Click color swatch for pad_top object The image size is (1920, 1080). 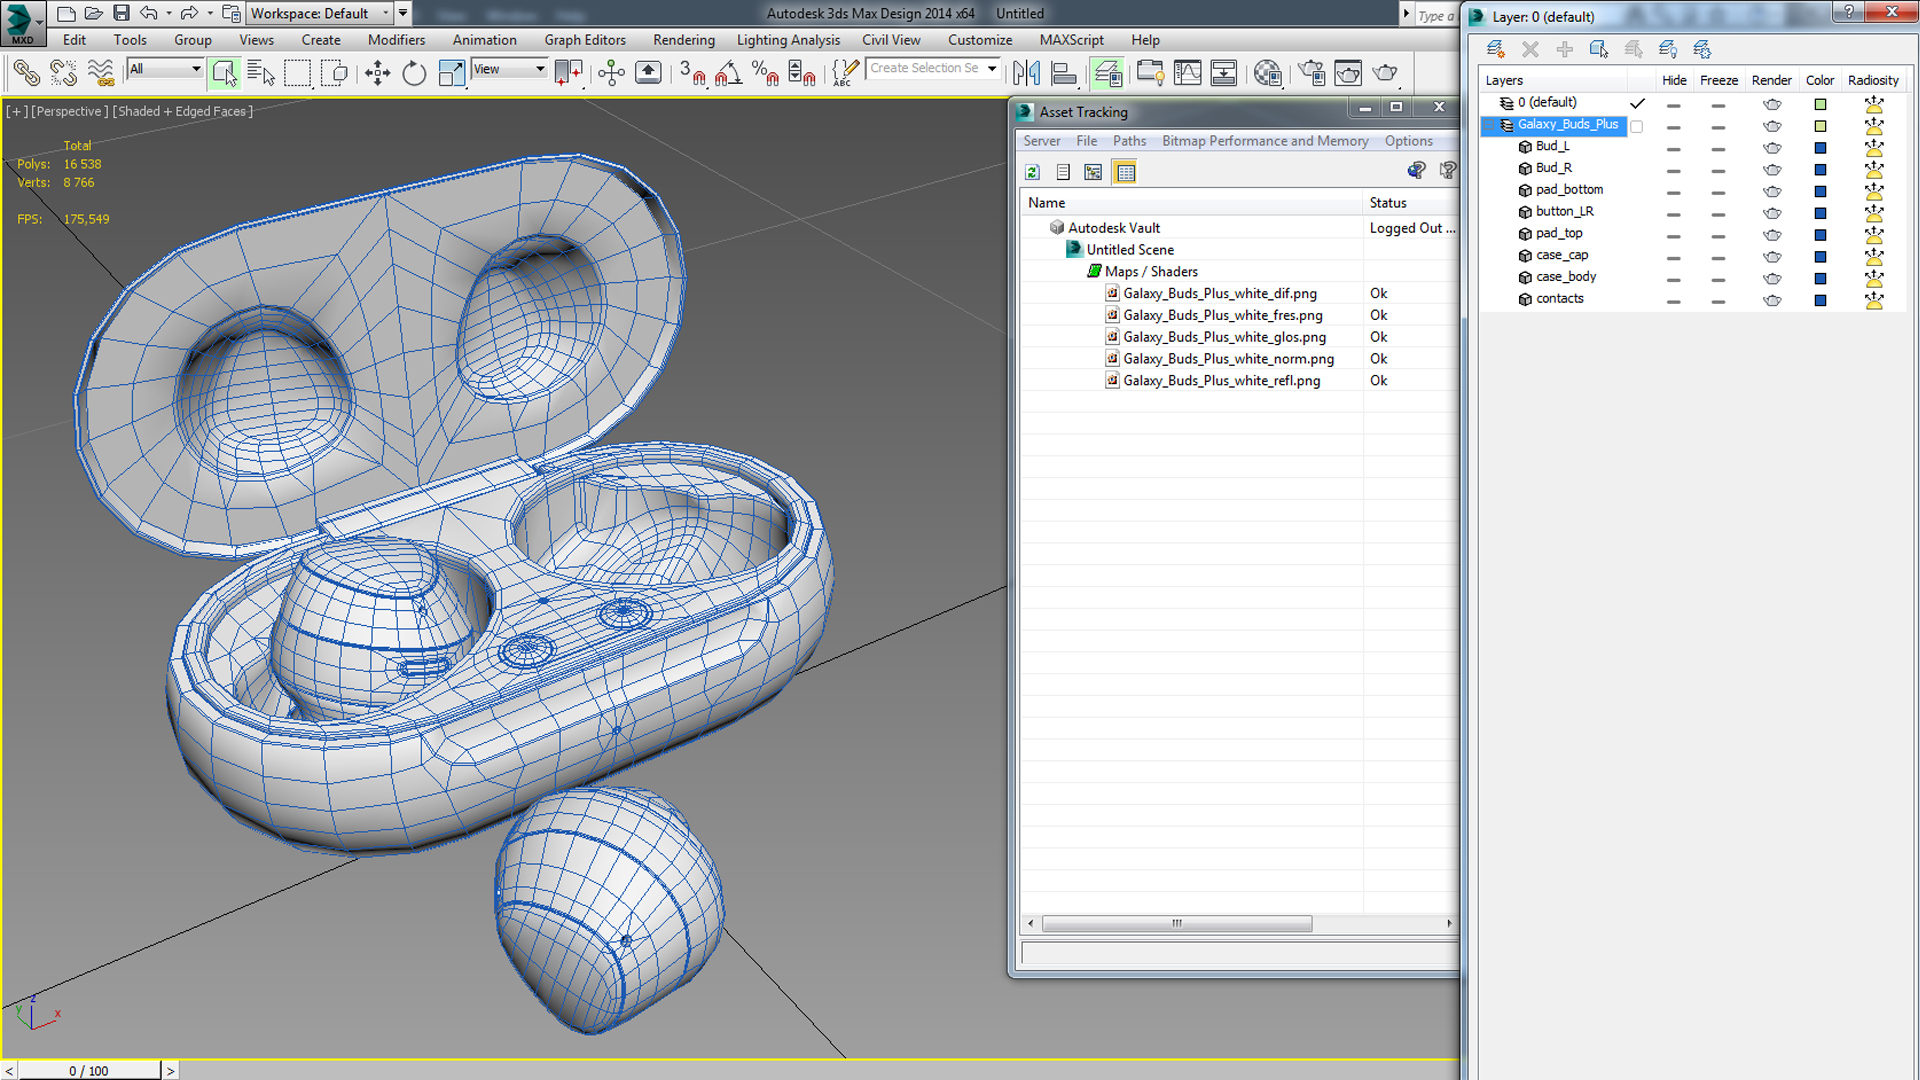pos(1820,235)
